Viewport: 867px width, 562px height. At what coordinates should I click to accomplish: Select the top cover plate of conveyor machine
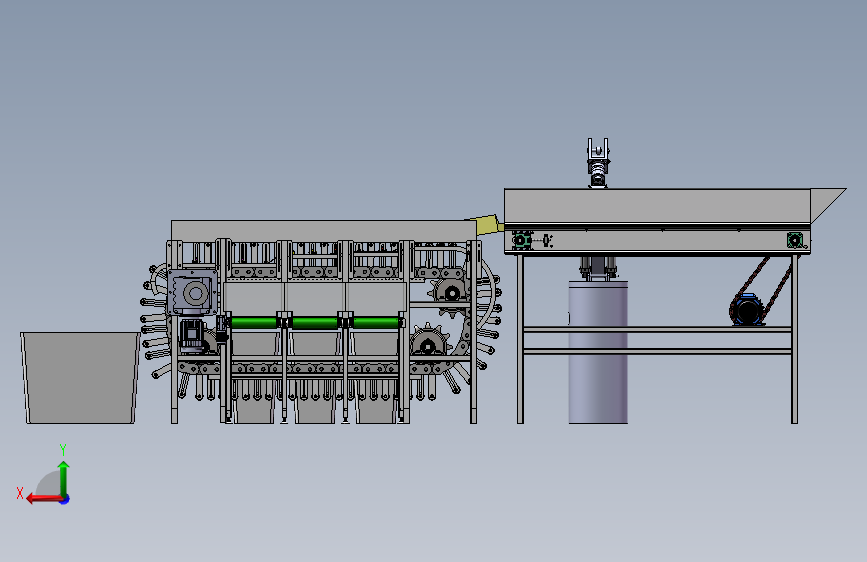323,230
